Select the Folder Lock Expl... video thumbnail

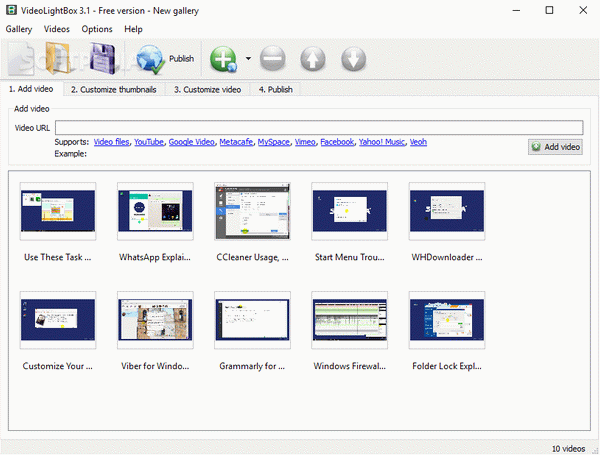pyautogui.click(x=447, y=320)
